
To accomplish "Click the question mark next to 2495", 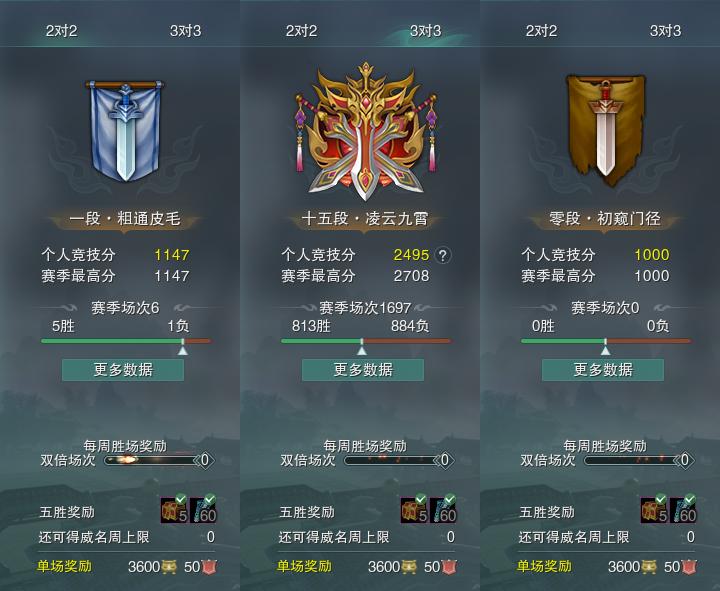I will tap(443, 255).
